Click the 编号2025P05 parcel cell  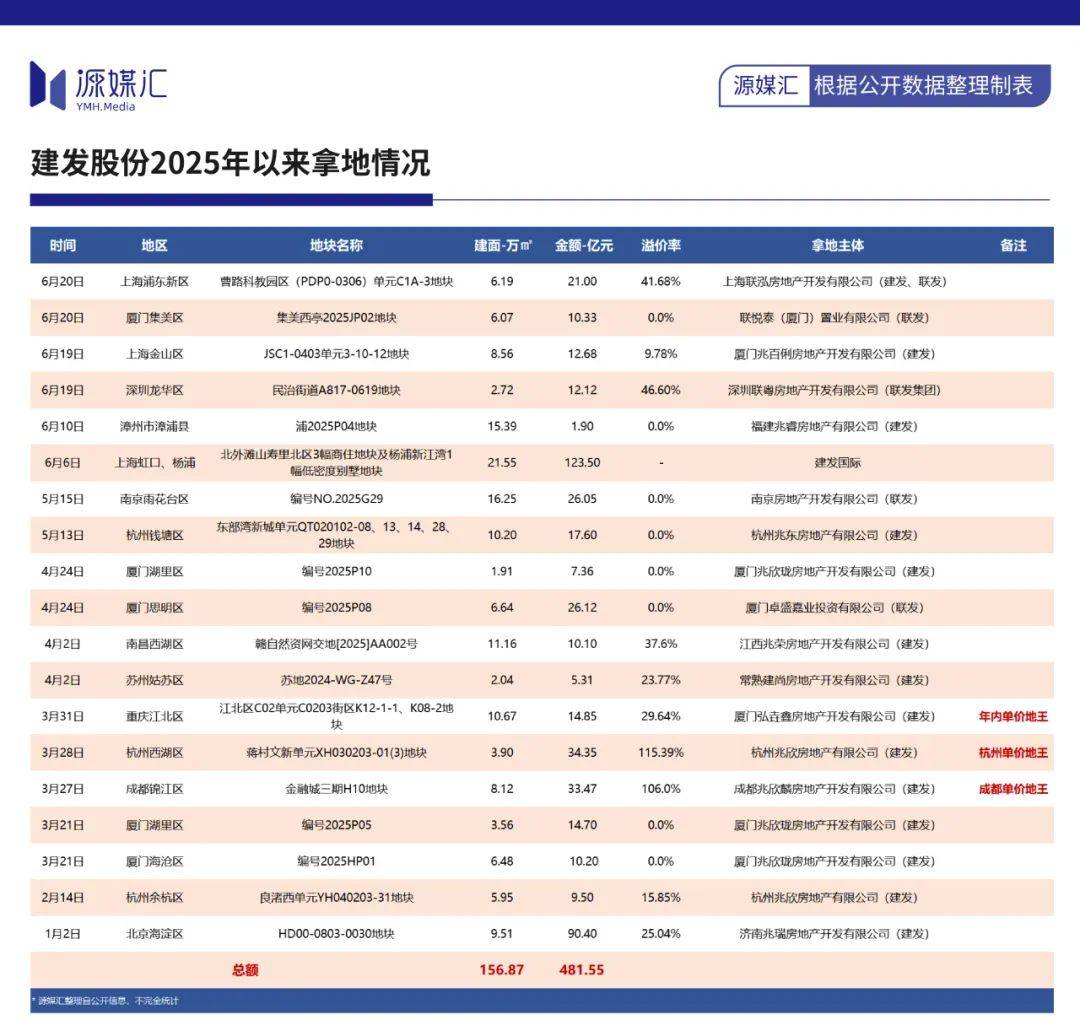pos(336,825)
